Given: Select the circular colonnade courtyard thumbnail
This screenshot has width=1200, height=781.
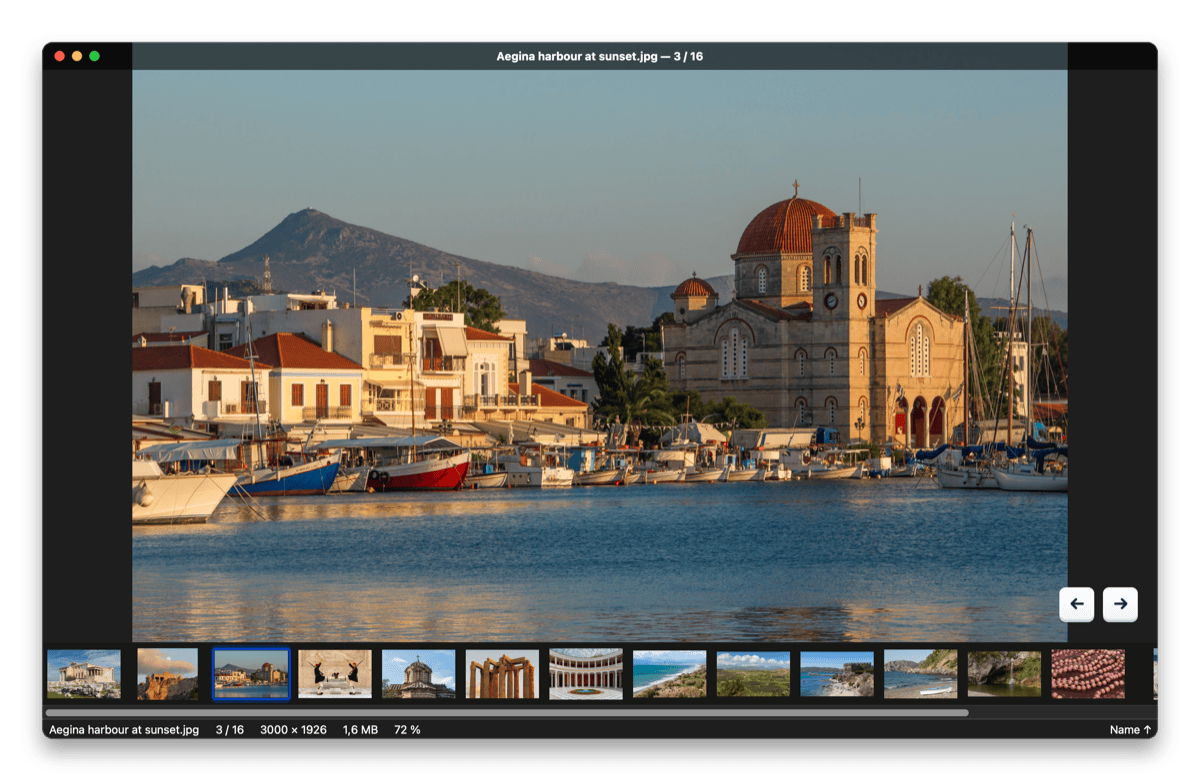Looking at the screenshot, I should point(586,674).
